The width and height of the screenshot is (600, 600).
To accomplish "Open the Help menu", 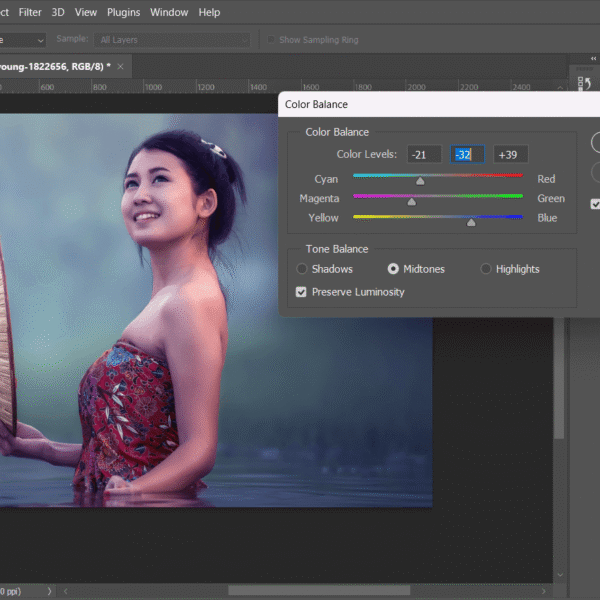I will pyautogui.click(x=209, y=12).
